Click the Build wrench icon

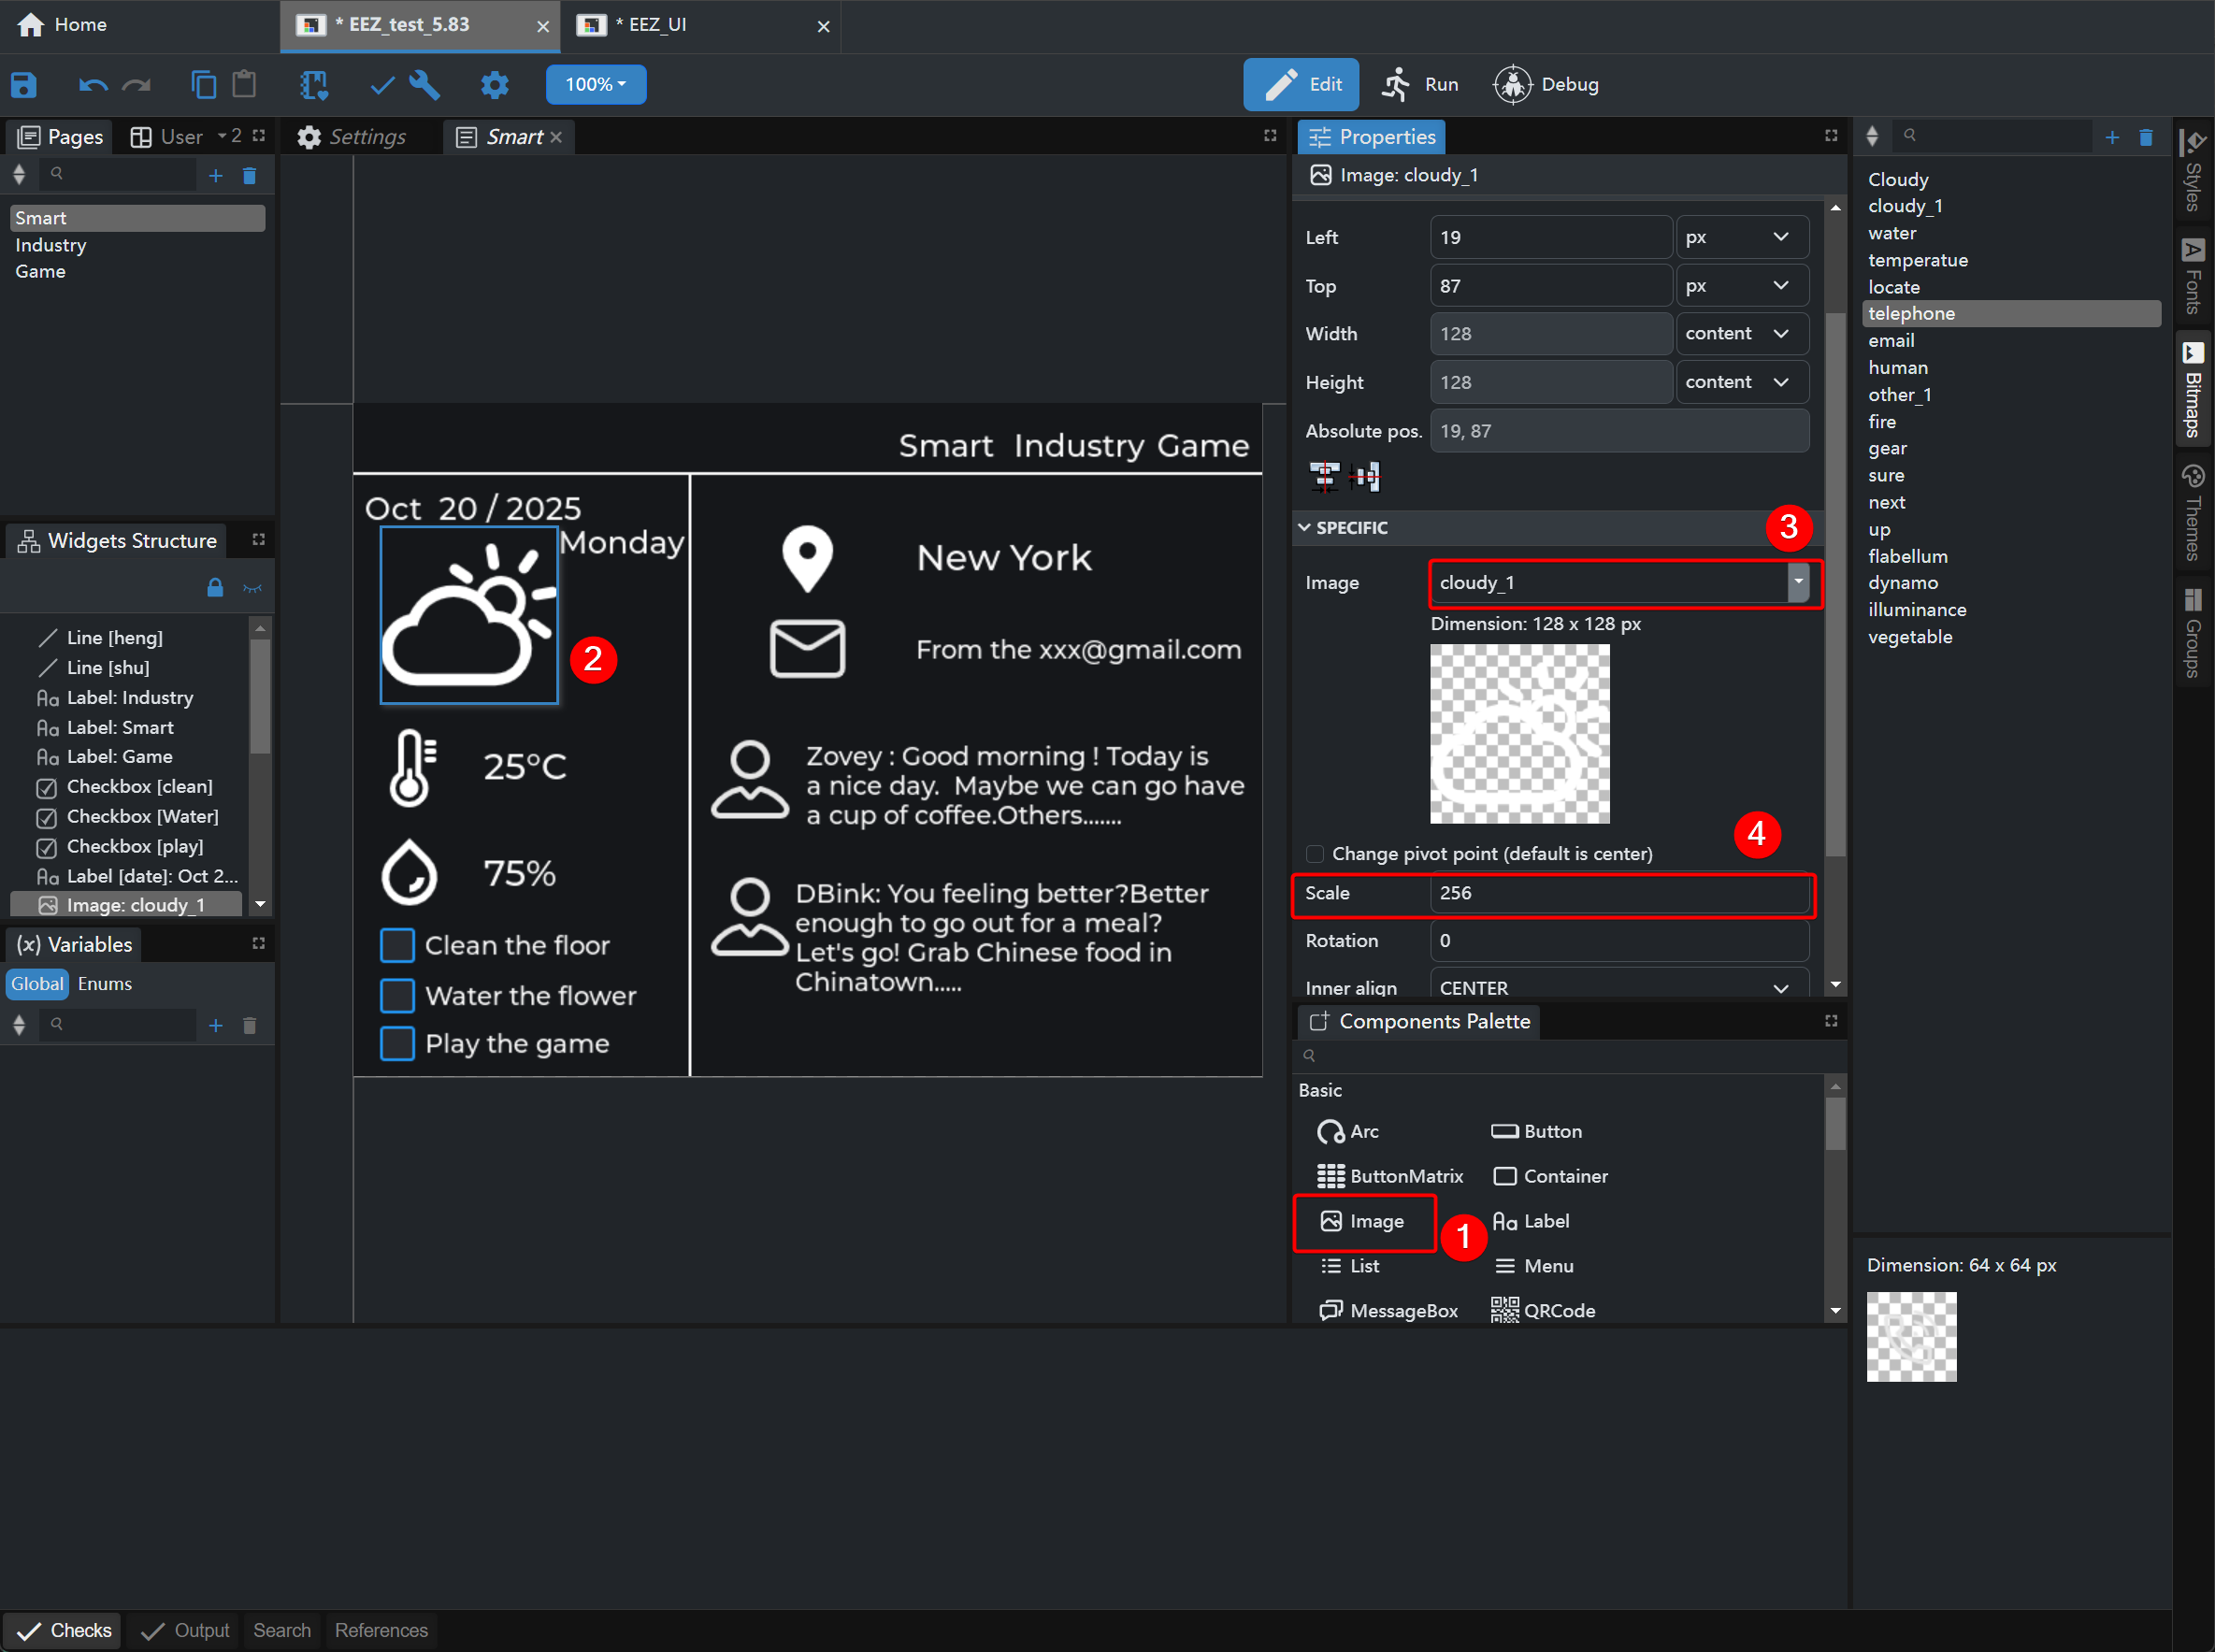(425, 85)
